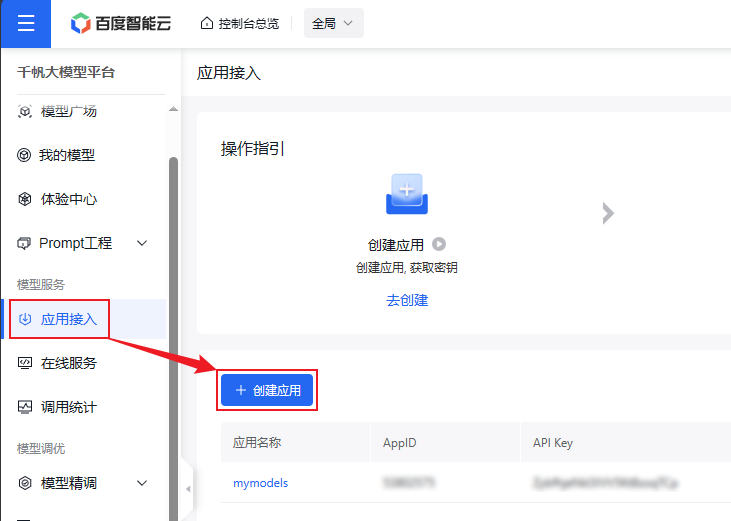
Task: Click the home icon beside 控制台总览
Action: point(207,23)
